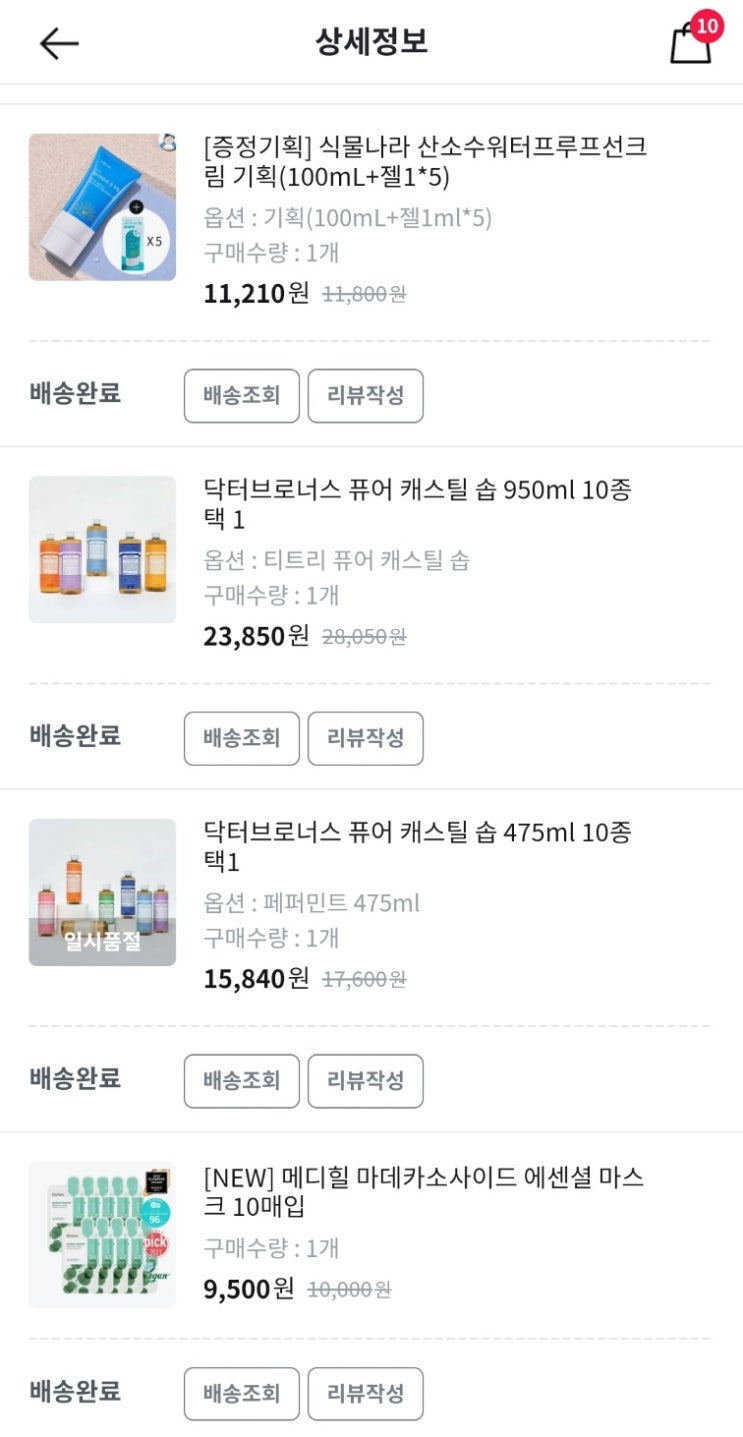Open the 닥터브로너스 950ml product title

[x=417, y=505]
